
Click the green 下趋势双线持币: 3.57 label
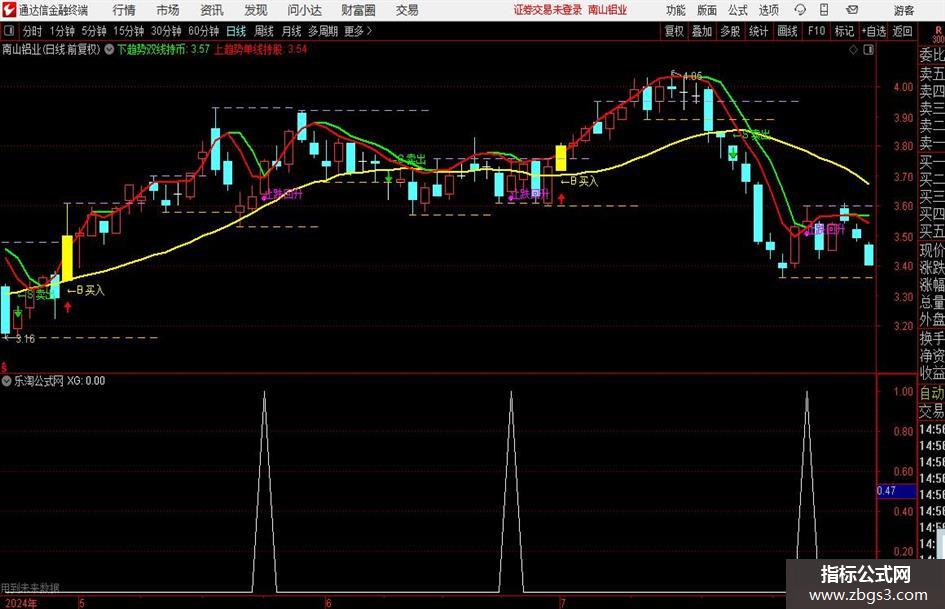pyautogui.click(x=163, y=49)
